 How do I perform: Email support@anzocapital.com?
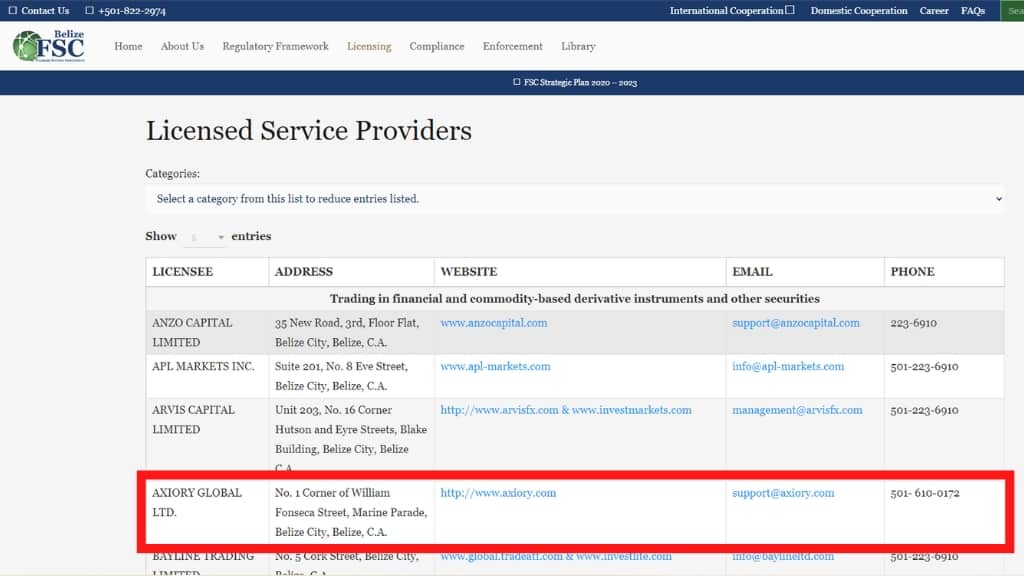795,323
